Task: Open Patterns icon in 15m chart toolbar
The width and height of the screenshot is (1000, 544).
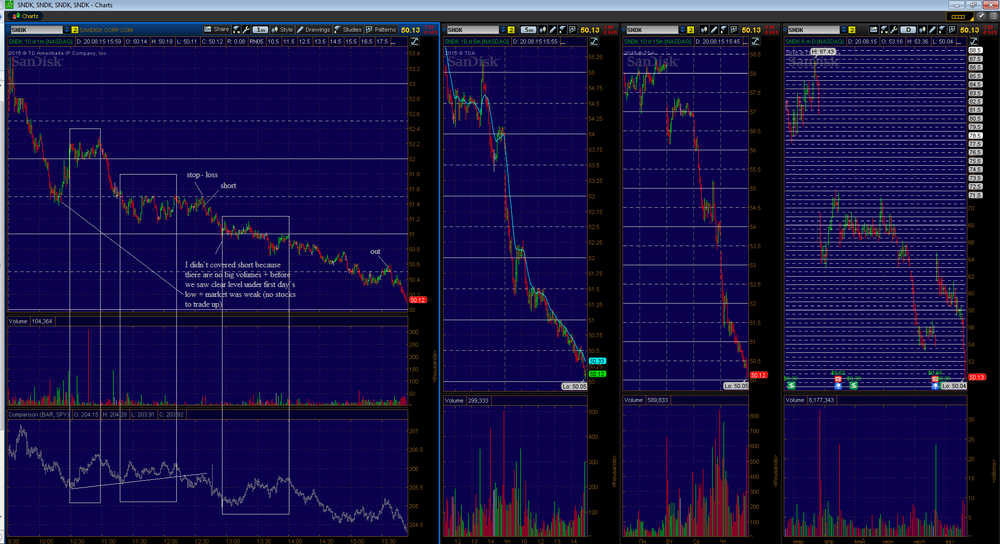Action: click(733, 30)
